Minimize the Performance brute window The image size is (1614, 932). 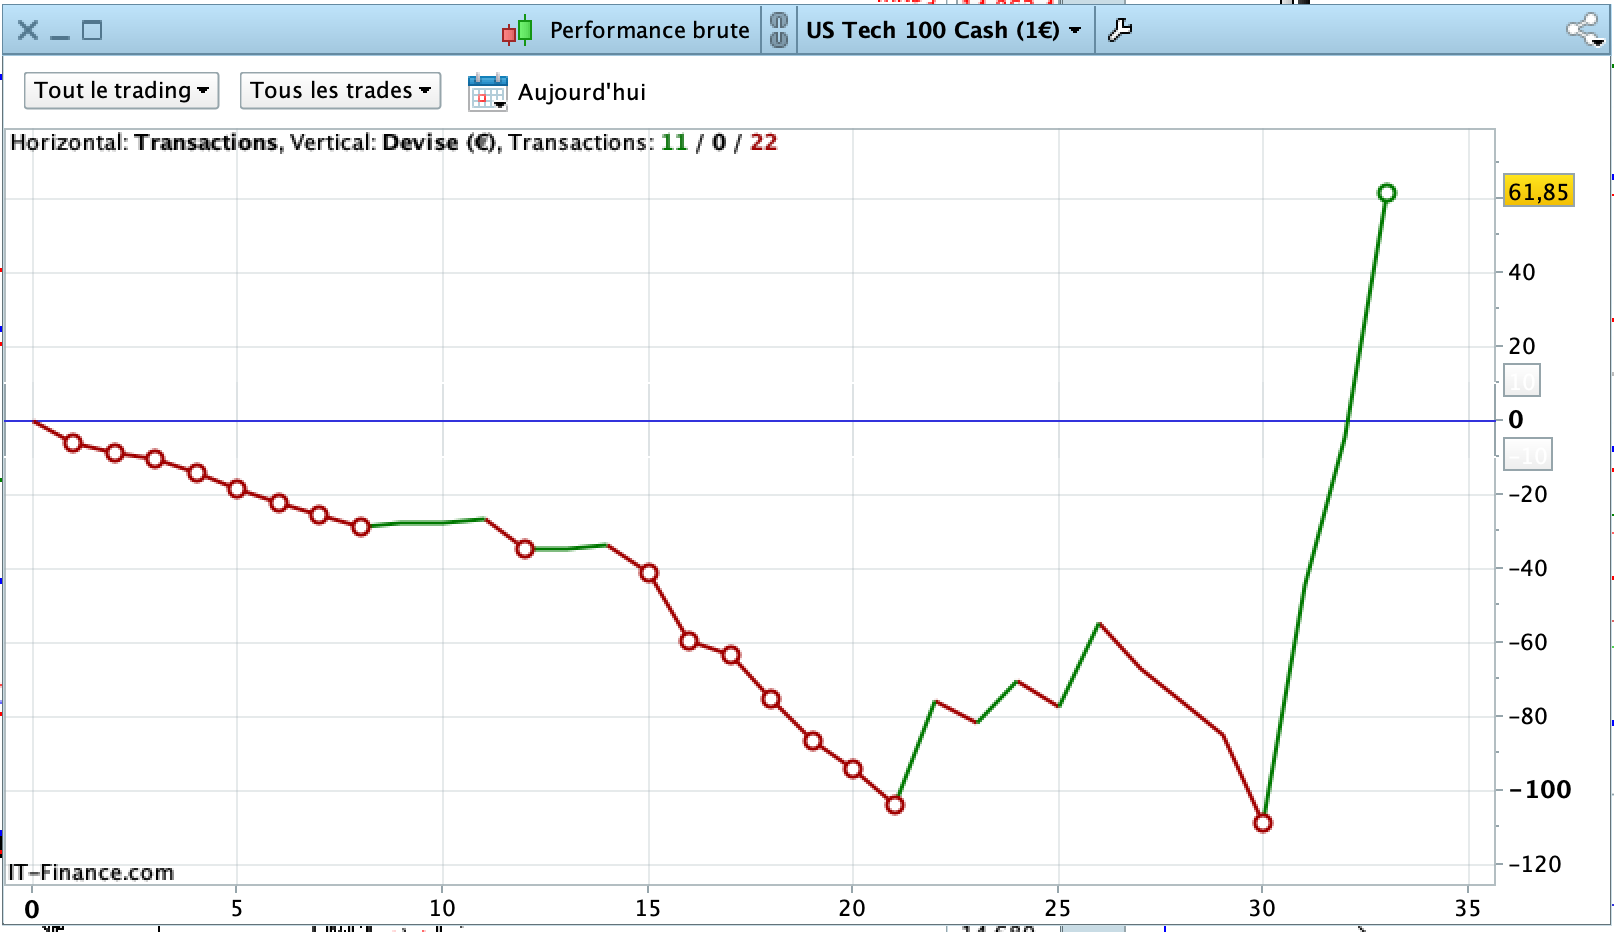60,36
